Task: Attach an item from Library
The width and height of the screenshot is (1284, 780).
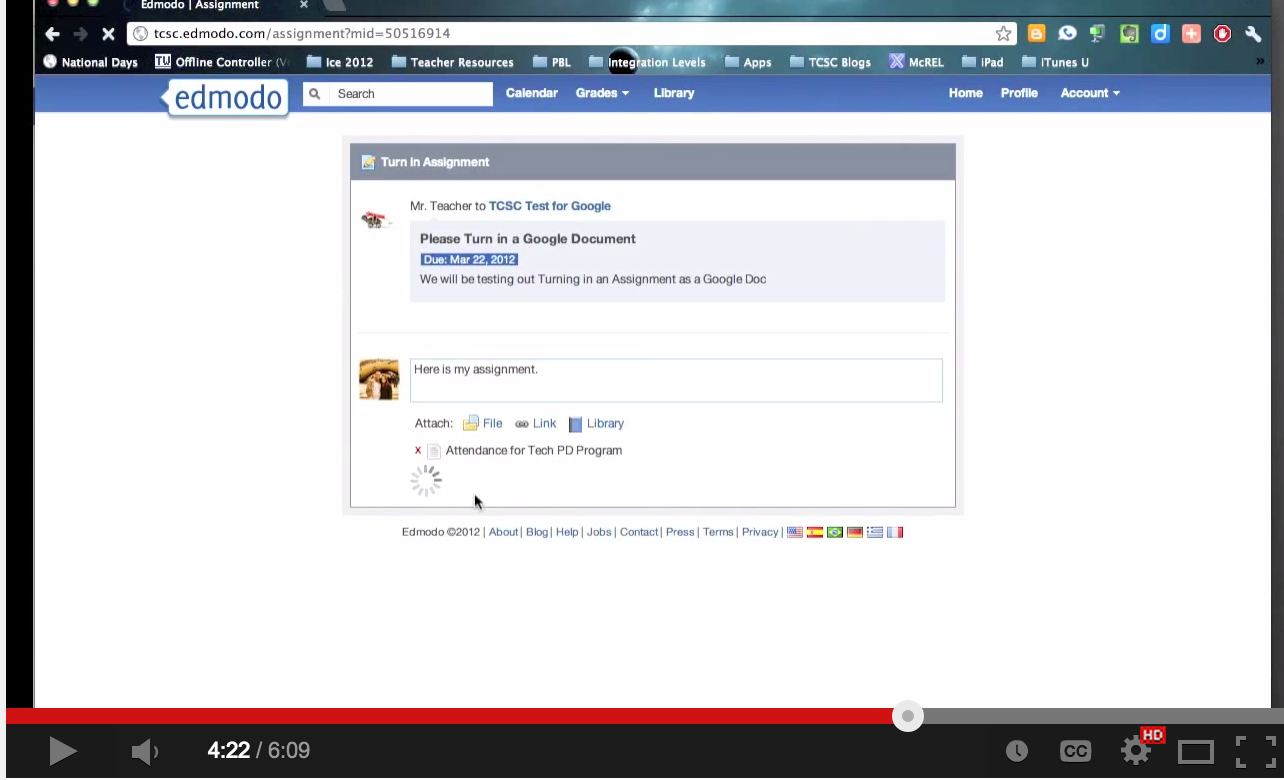Action: pyautogui.click(x=596, y=423)
